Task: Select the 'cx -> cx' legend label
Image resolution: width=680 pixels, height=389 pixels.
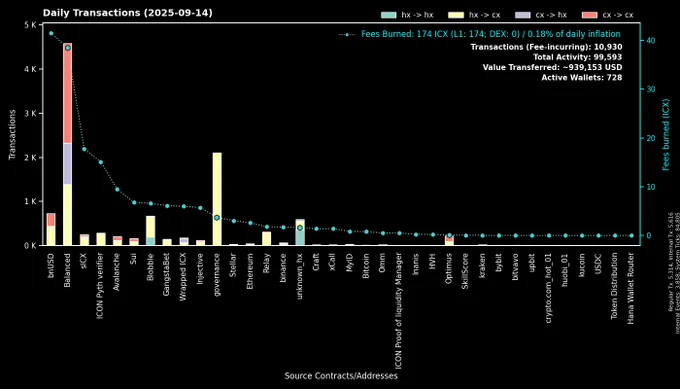Action: tap(618, 15)
